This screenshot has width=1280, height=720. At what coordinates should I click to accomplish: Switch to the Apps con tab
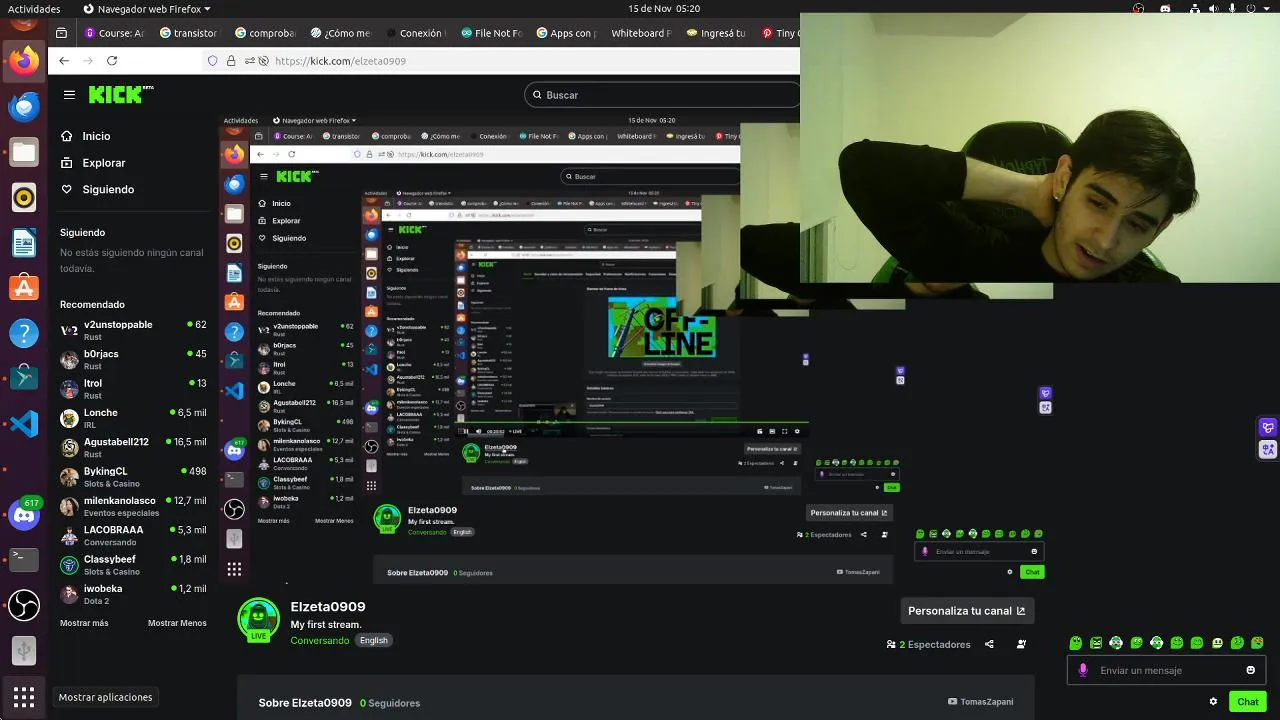click(566, 33)
